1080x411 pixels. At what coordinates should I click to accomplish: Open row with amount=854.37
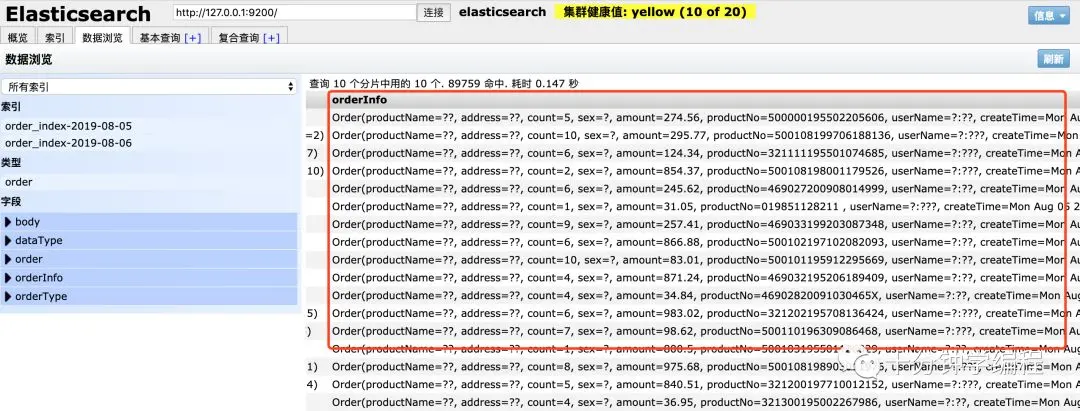(x=693, y=171)
